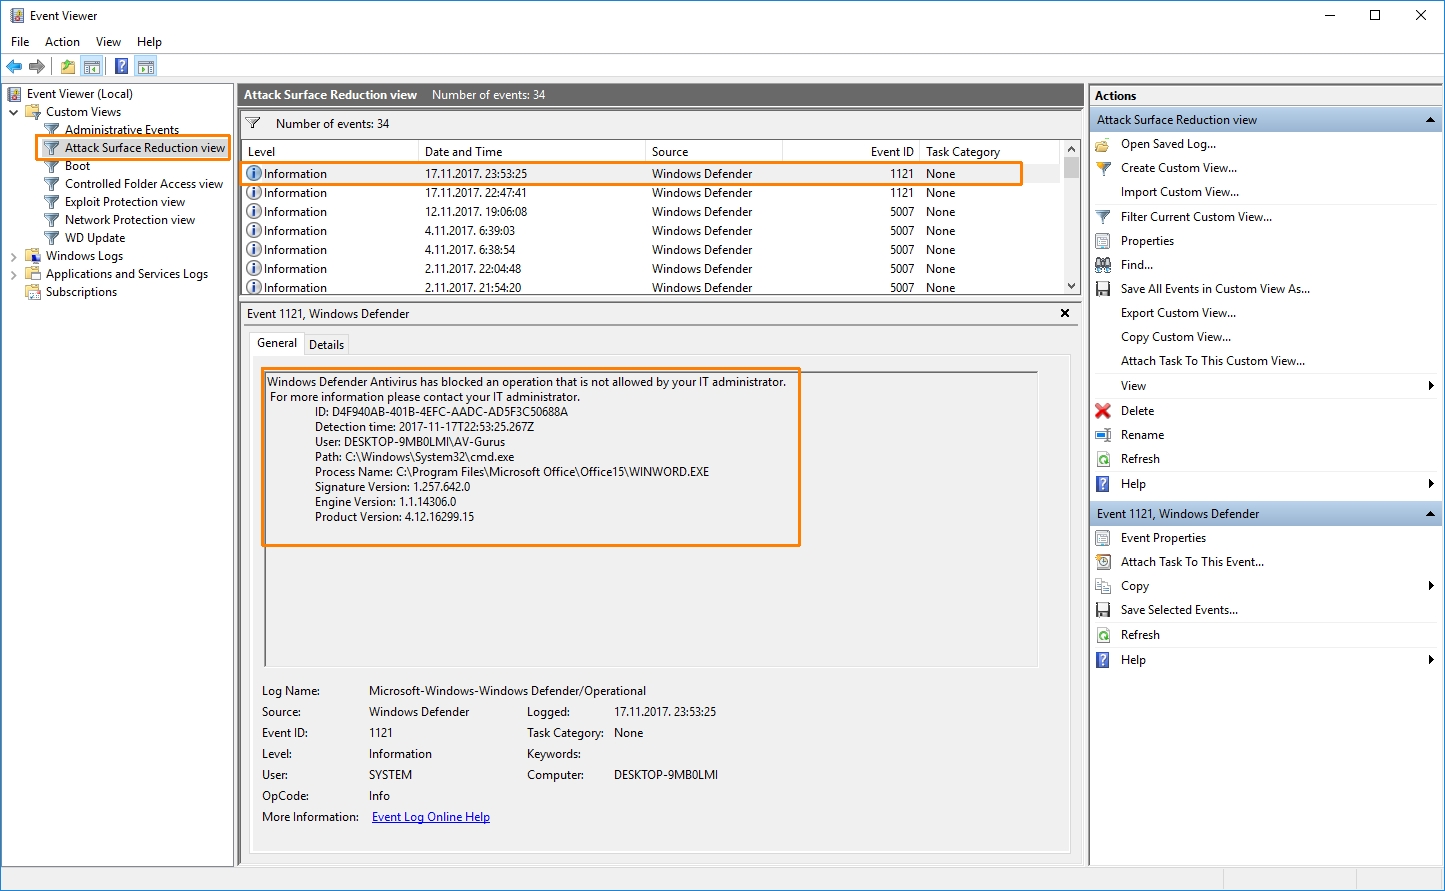
Task: Click the Filter Current Custom View funnel icon
Action: coord(1103,217)
